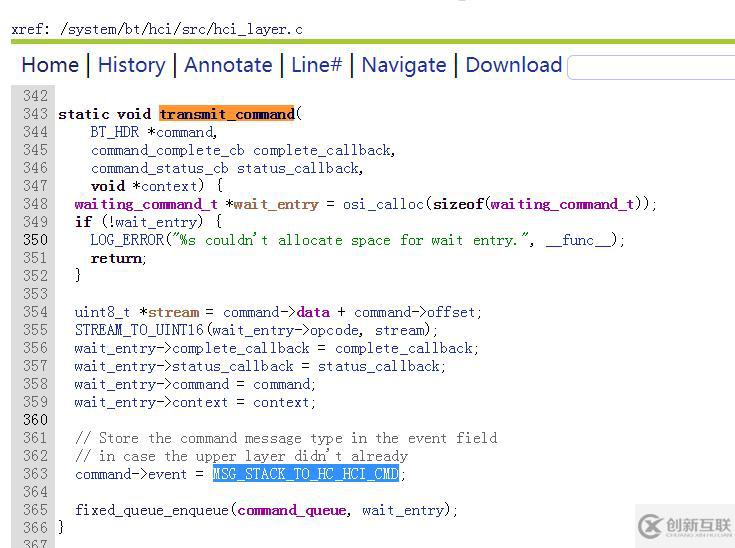Click 'command_complete_cb complete_callback' parameter line
735x548 pixels.
pos(243,150)
